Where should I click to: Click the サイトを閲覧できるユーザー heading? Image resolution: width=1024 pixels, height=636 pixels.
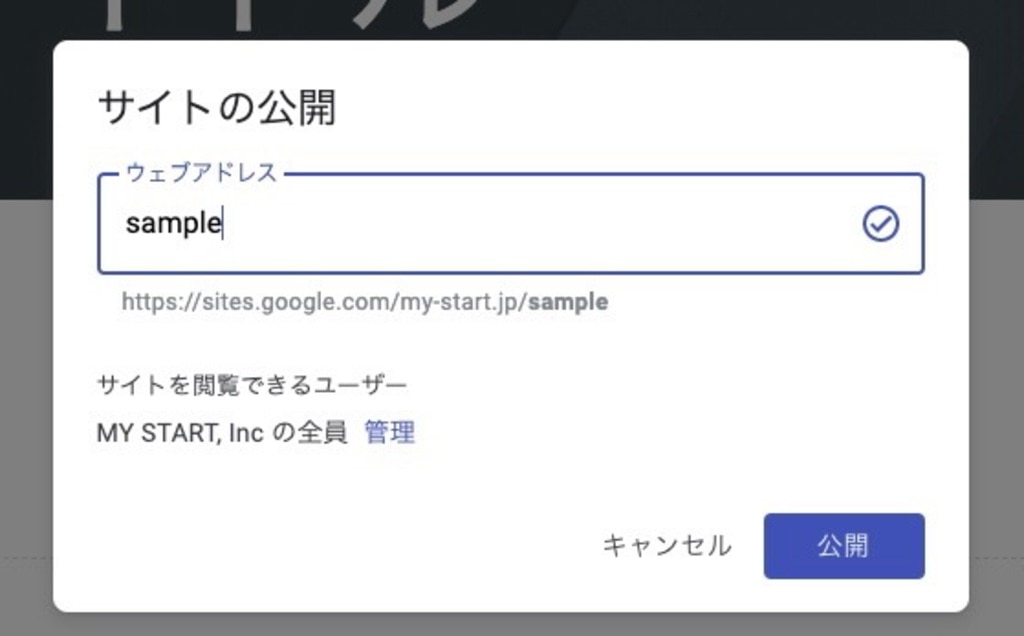tap(251, 385)
